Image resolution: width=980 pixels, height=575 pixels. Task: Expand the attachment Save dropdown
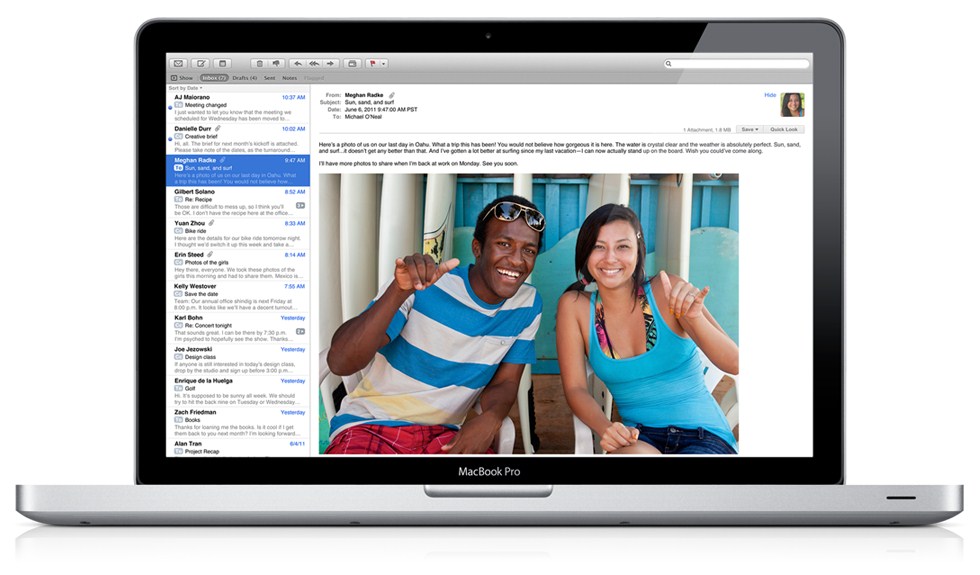pos(749,129)
